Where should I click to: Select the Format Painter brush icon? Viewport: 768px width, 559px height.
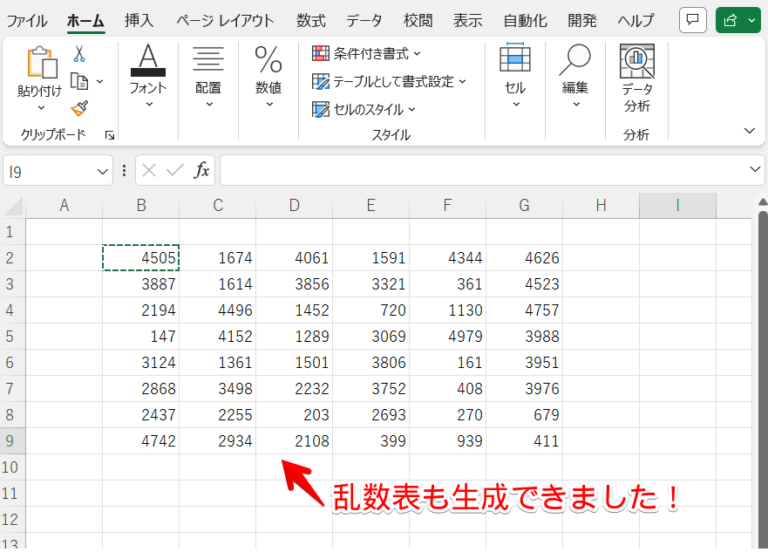(79, 108)
